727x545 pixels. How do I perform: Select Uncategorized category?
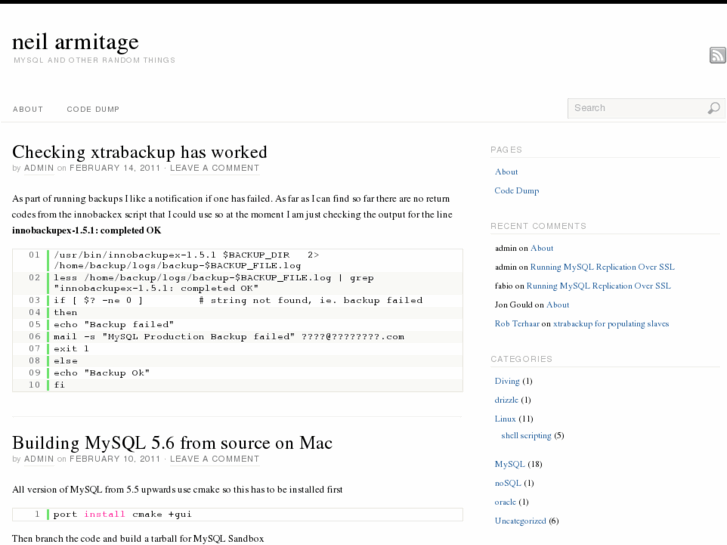pyautogui.click(x=520, y=521)
